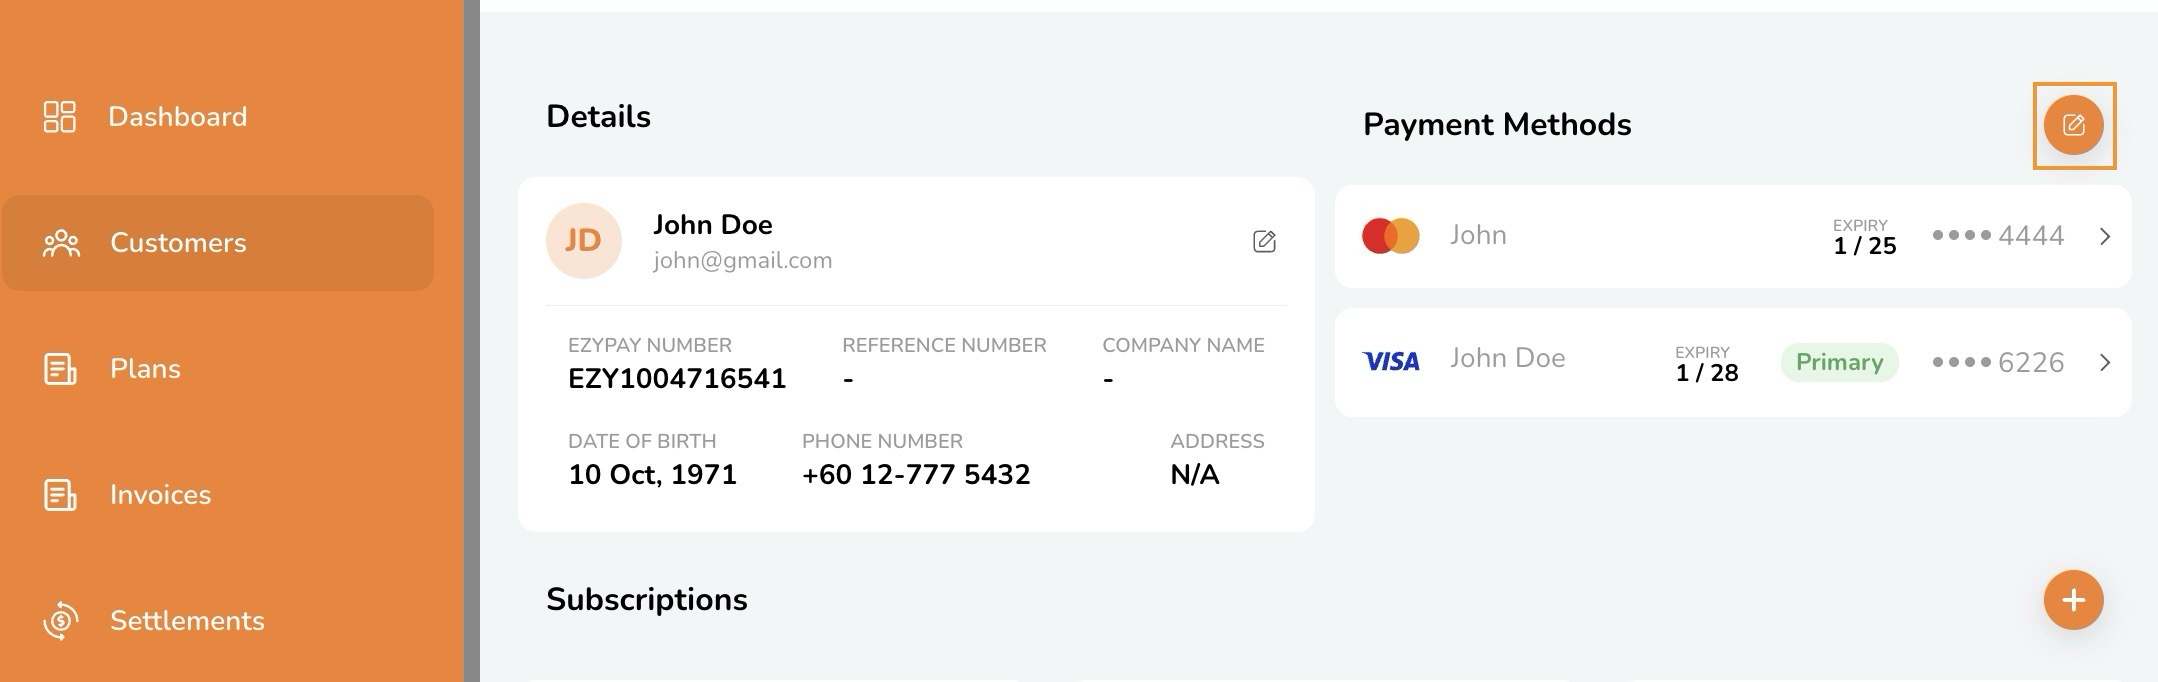The height and width of the screenshot is (682, 2158).
Task: Expand Visa 6226 row chevron
Action: tap(2105, 362)
